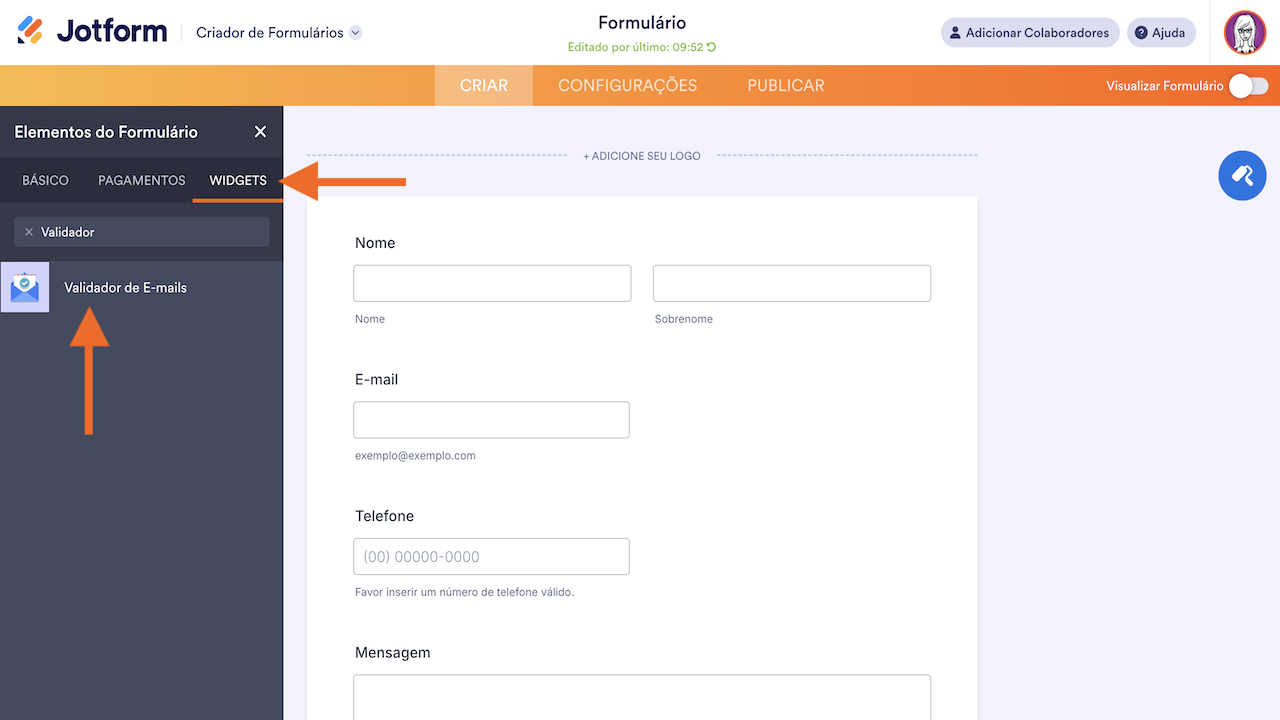This screenshot has height=720, width=1280.
Task: Open the Ajuda help button
Action: click(x=1160, y=33)
